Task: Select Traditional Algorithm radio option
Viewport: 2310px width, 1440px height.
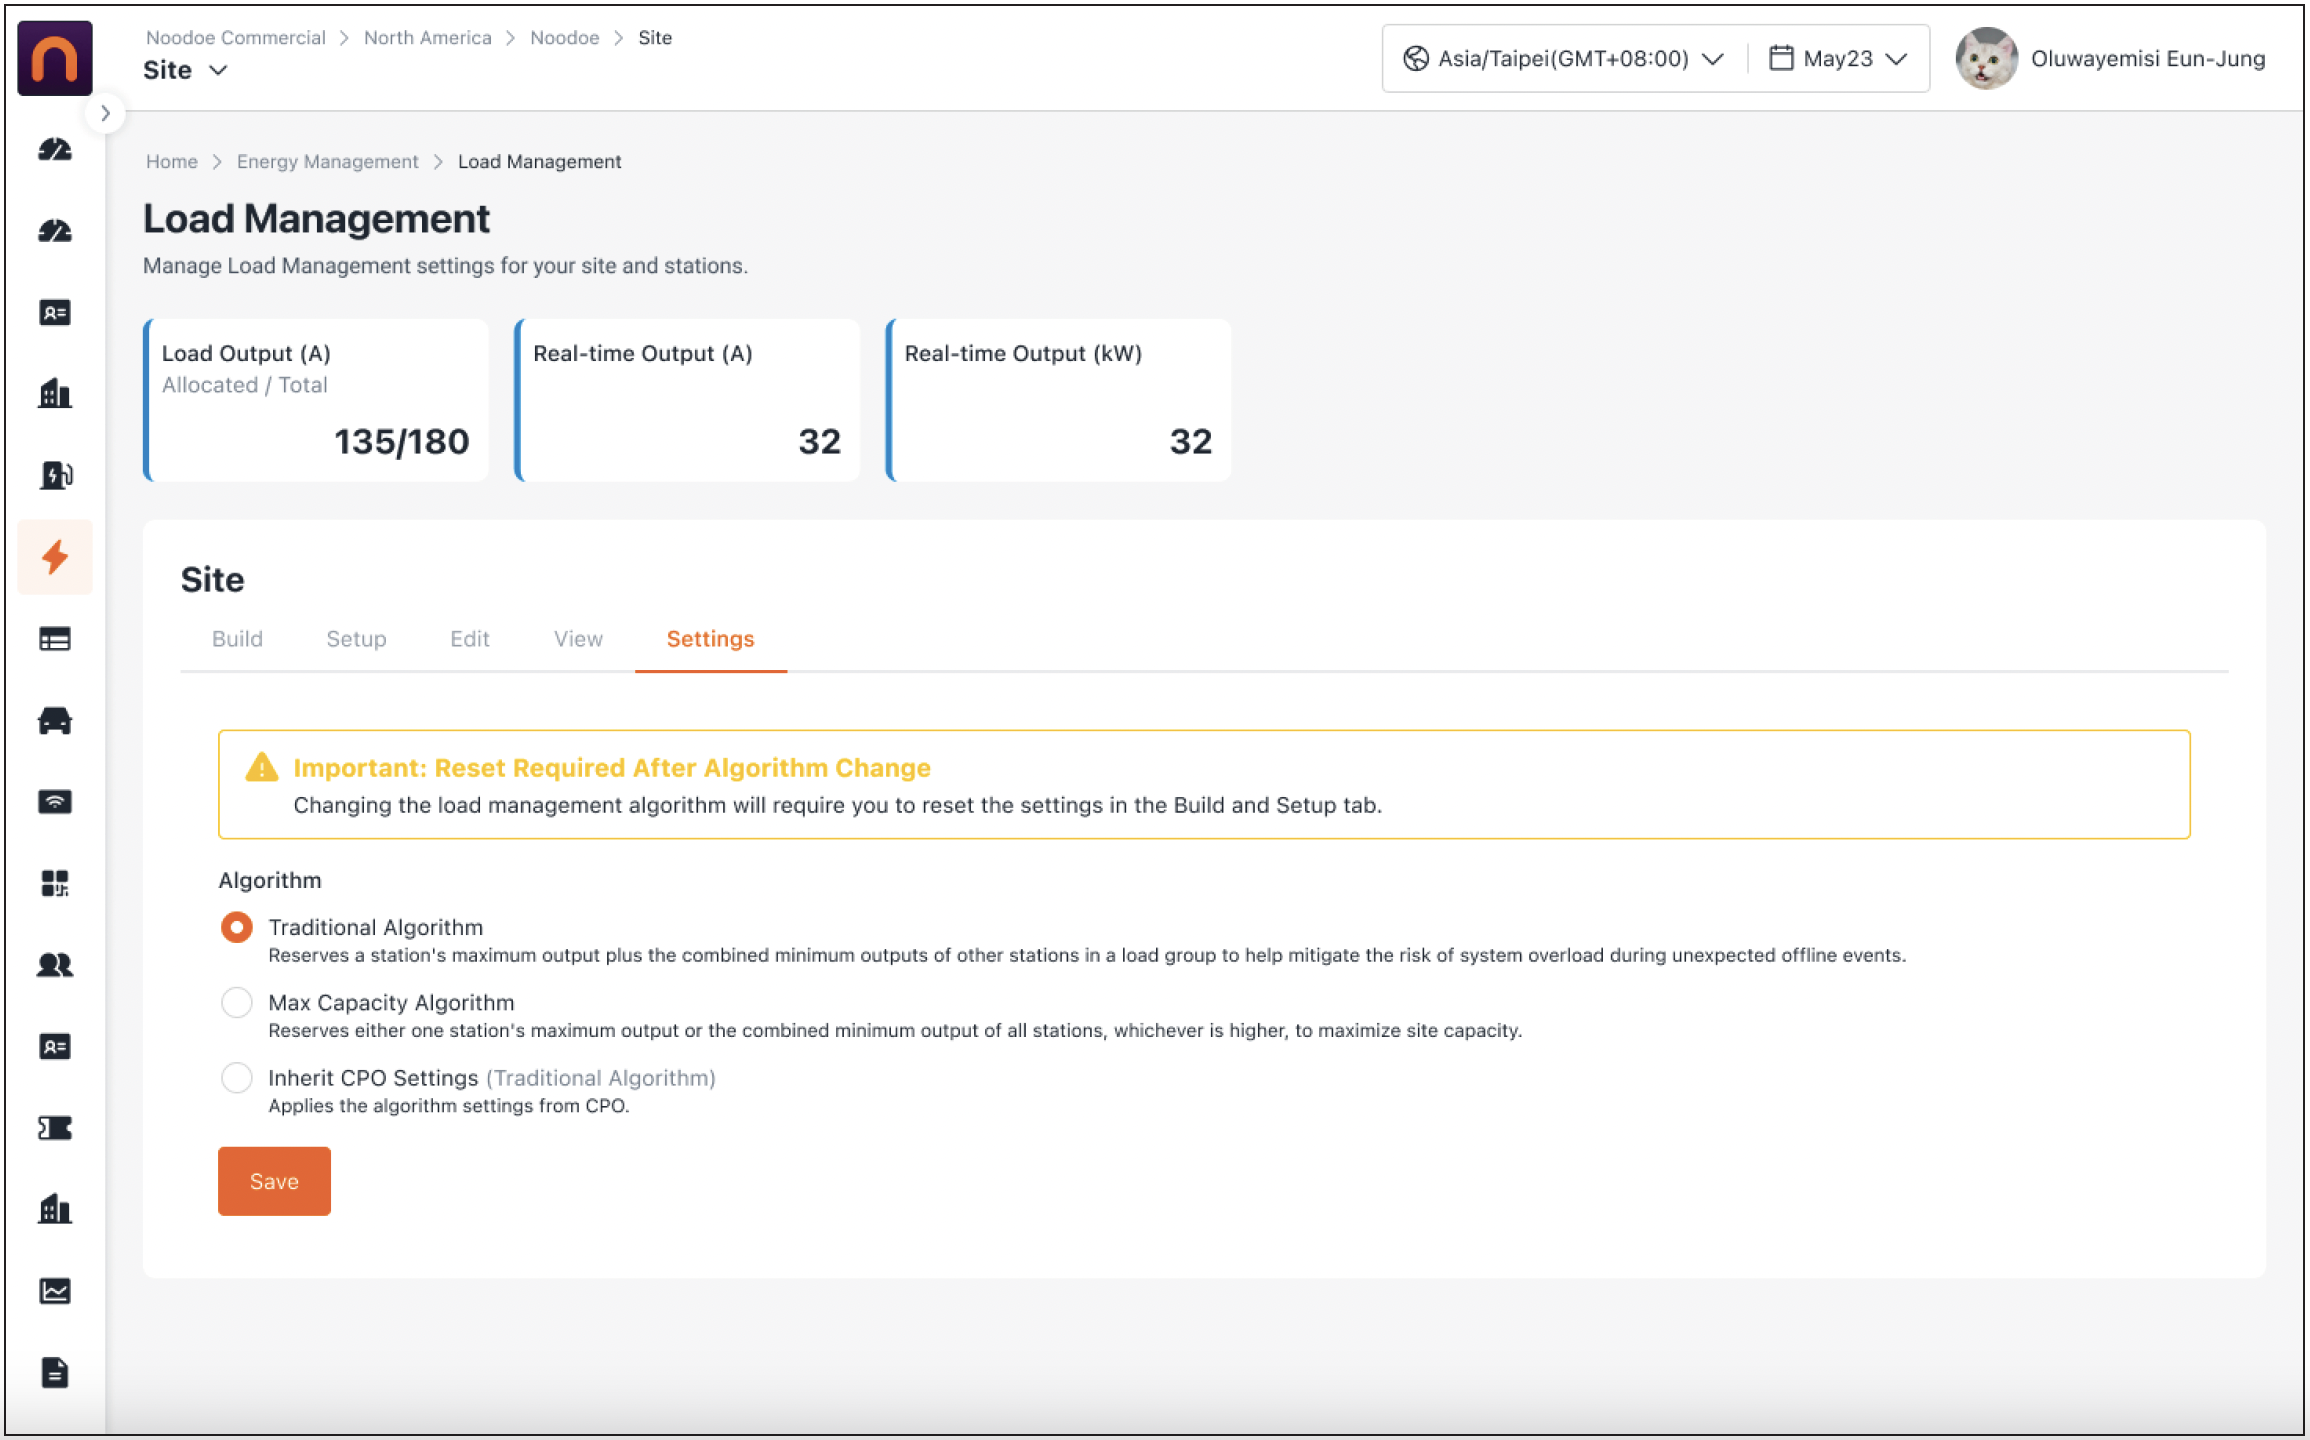Action: click(237, 927)
